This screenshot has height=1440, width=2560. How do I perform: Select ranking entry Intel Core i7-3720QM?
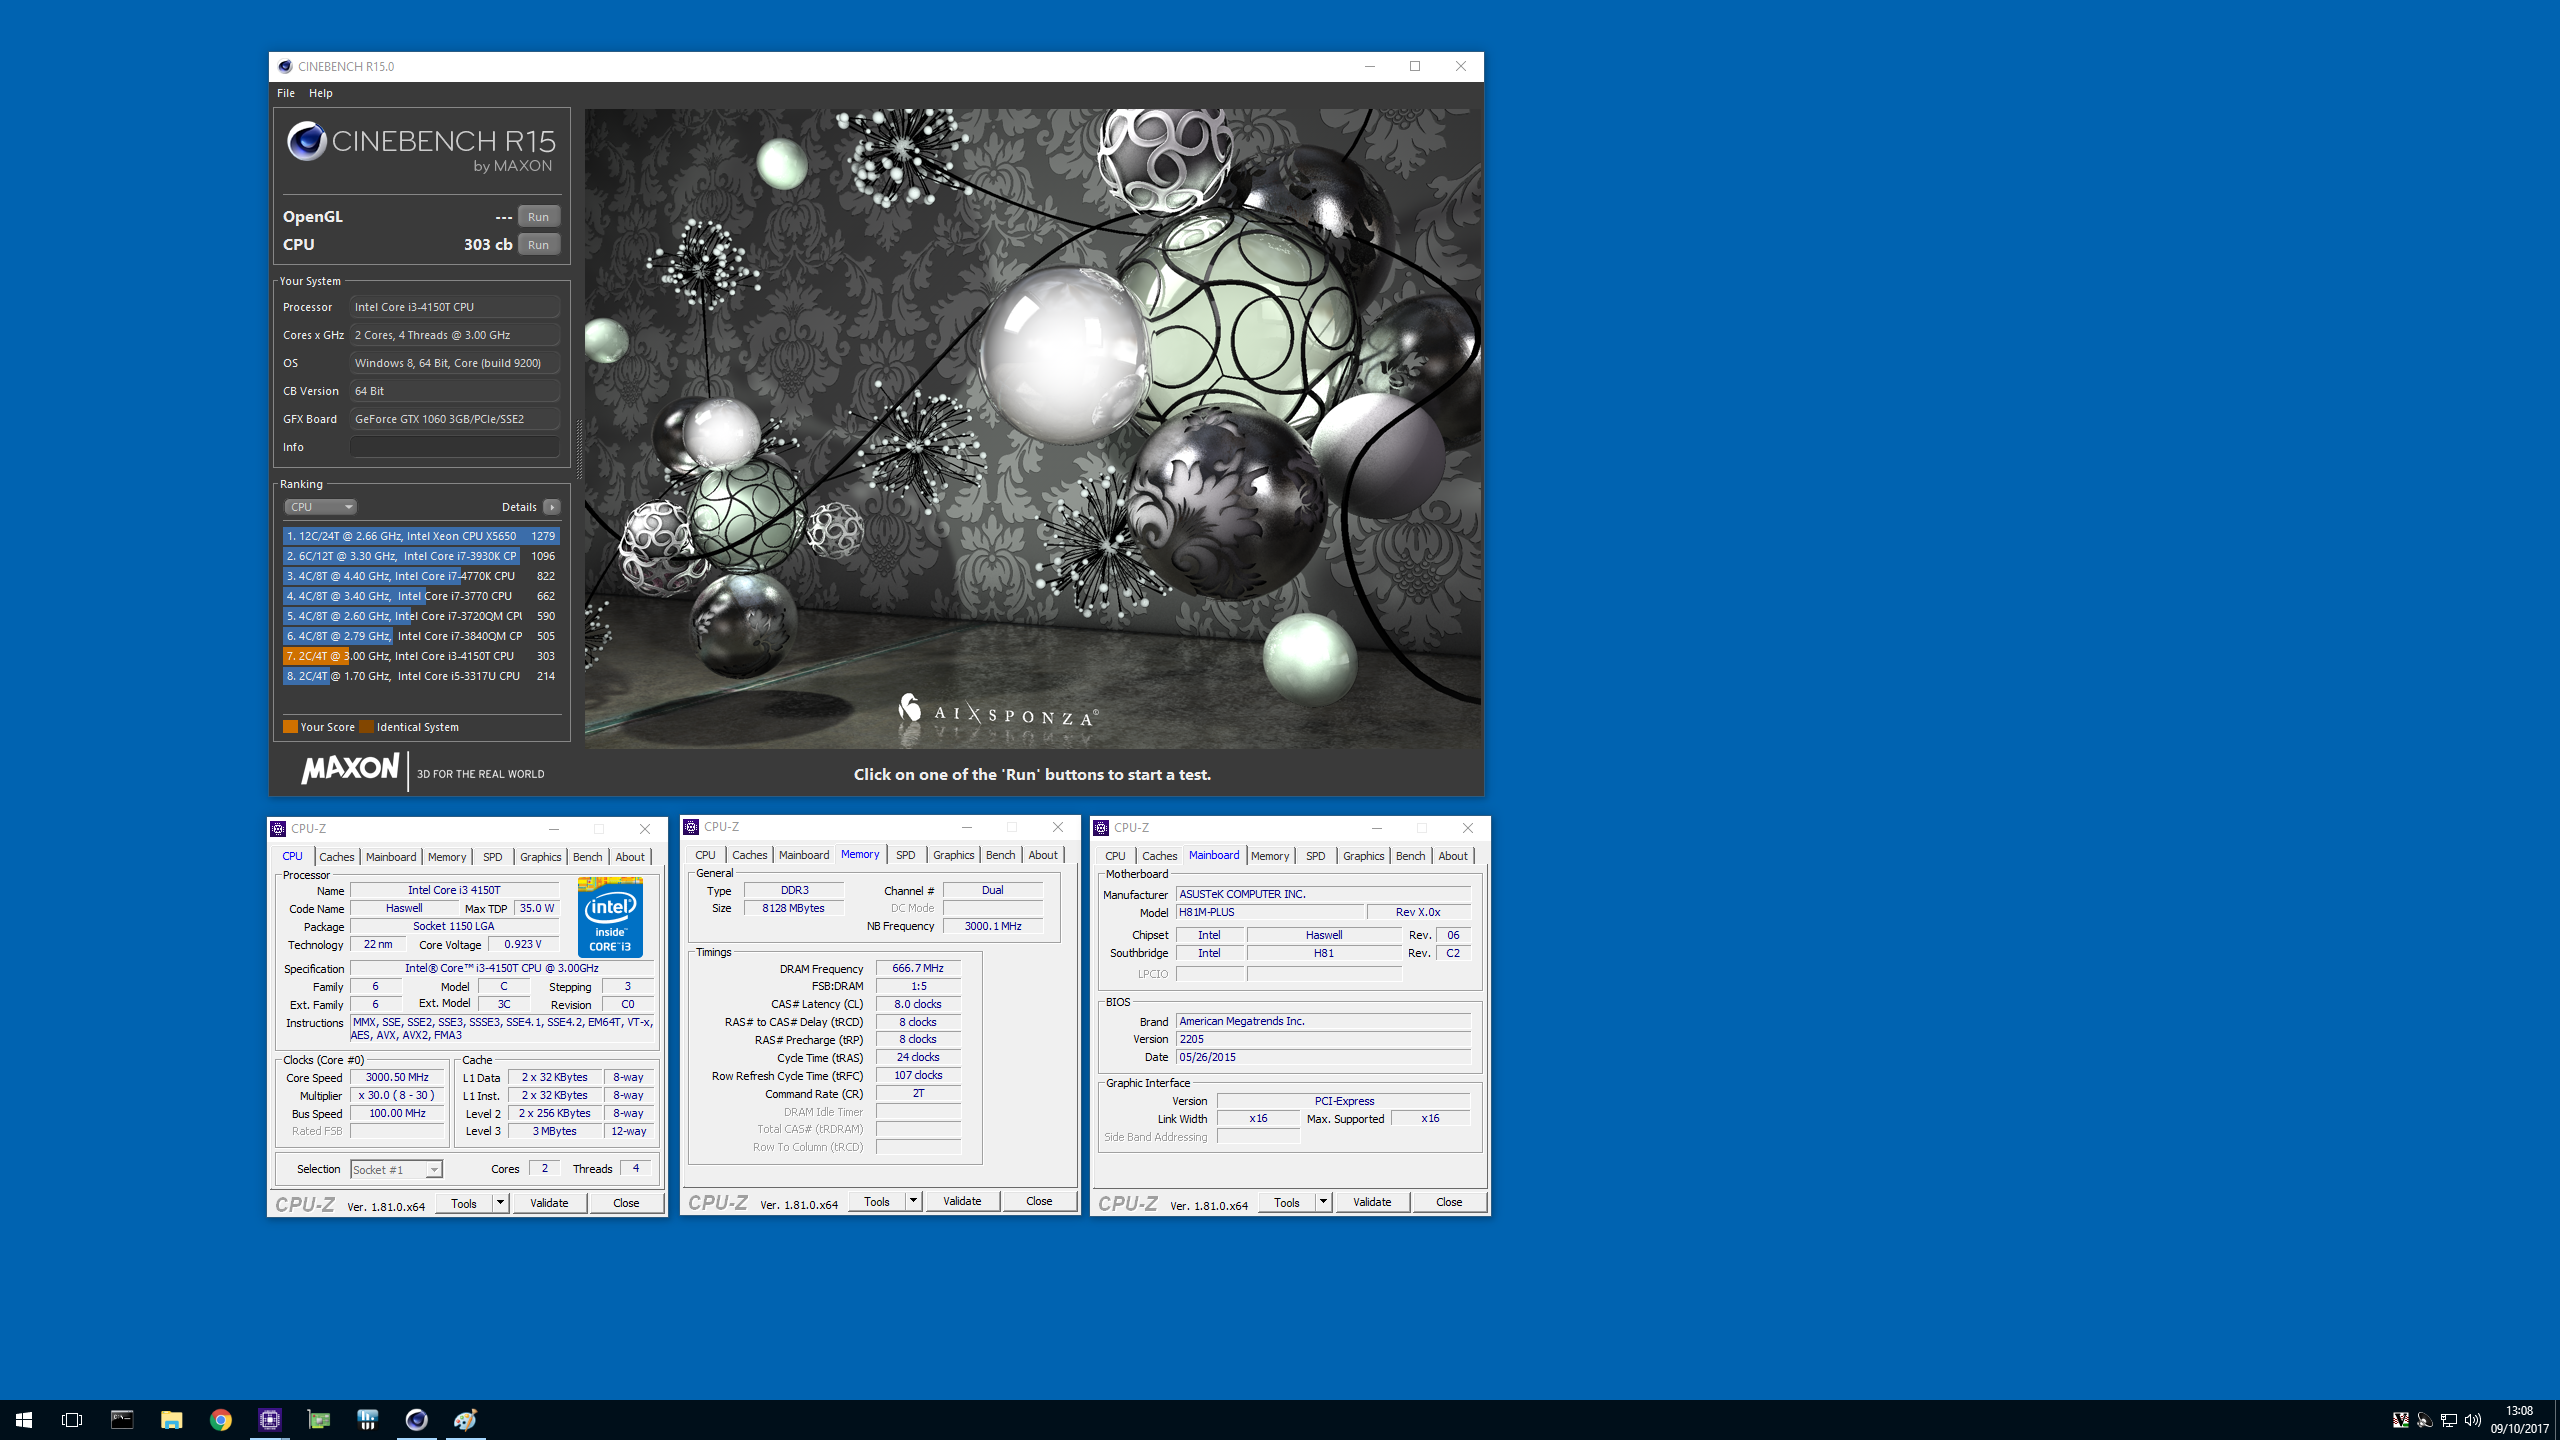point(421,616)
